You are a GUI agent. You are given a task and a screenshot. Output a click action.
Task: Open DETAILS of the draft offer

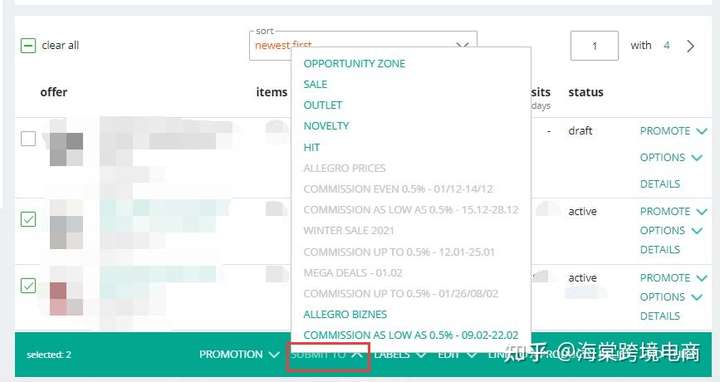tap(660, 184)
